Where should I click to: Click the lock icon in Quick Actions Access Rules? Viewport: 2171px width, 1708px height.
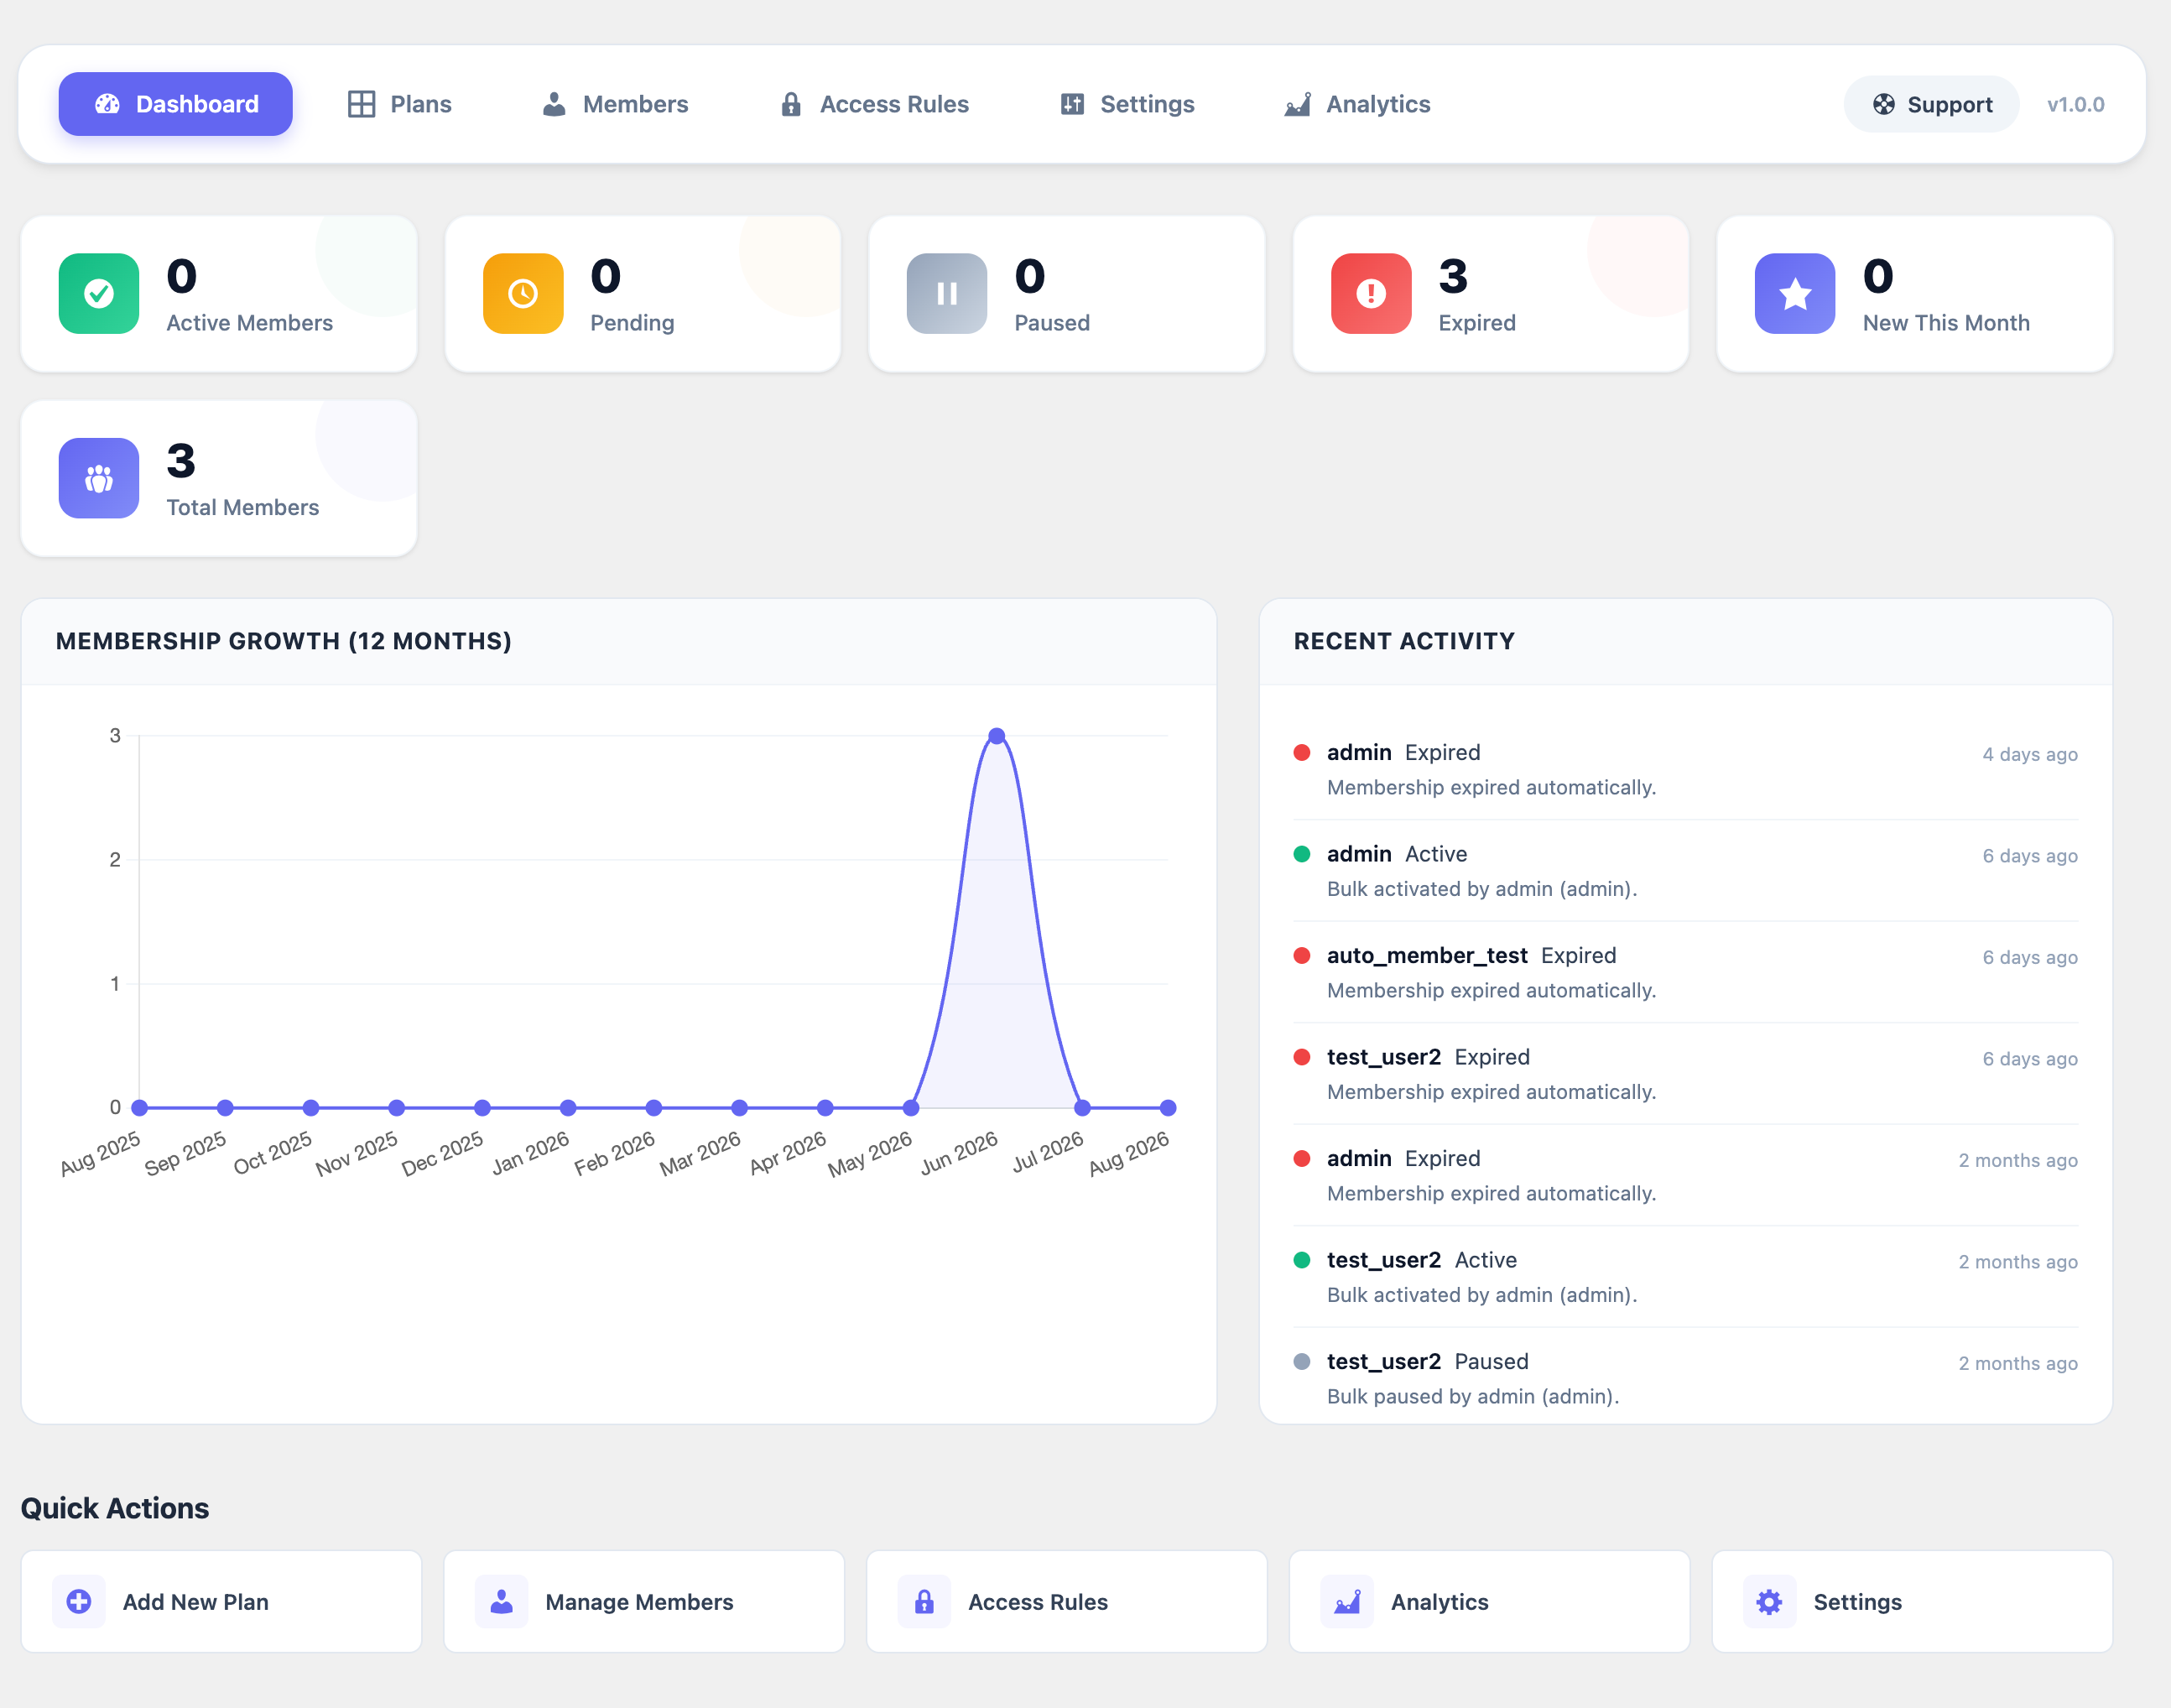924,1601
